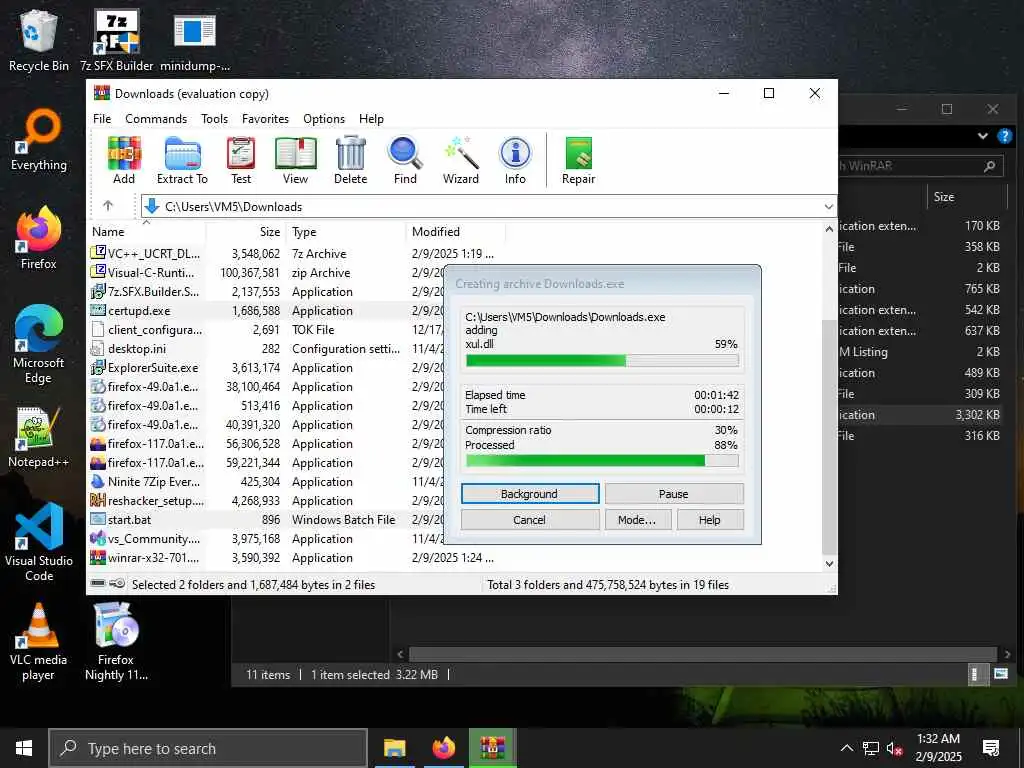Click the Extract To toolbar icon
Screen dimensions: 1024x768
(182, 160)
